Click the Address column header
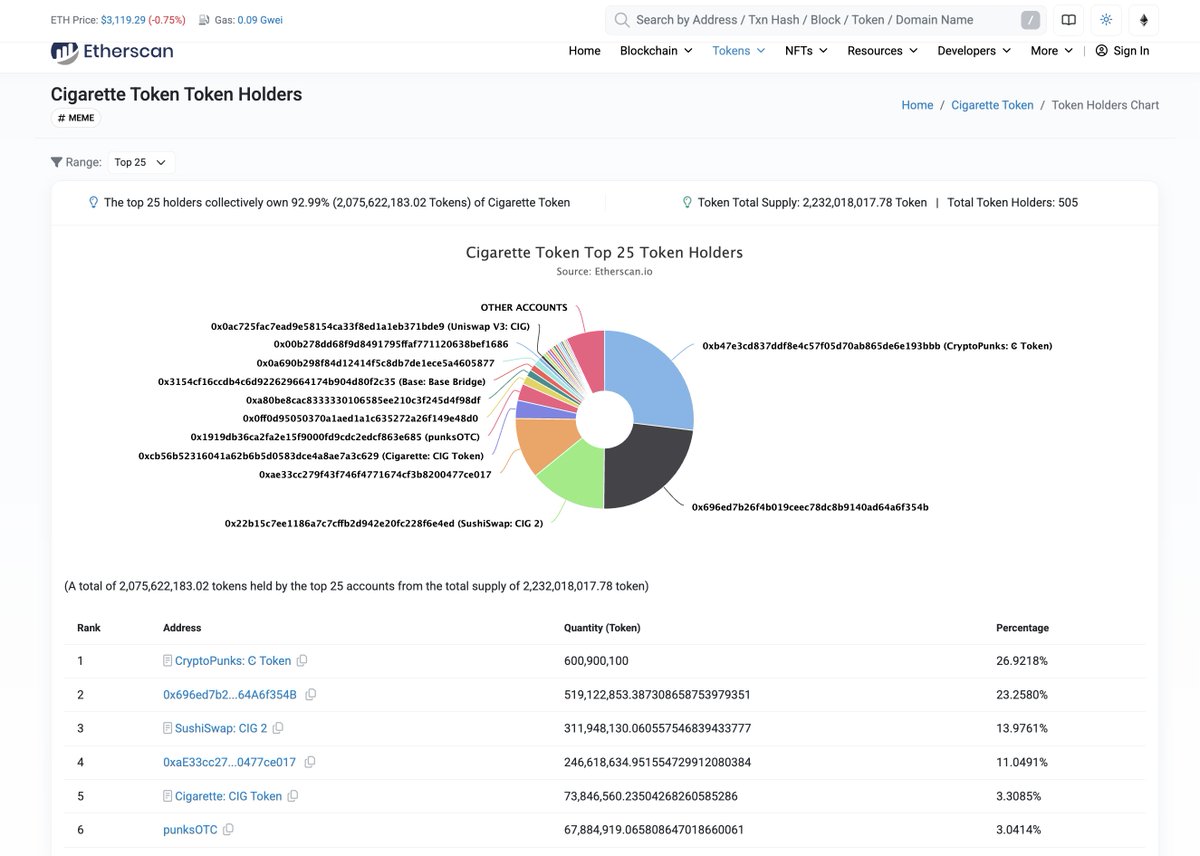 [182, 628]
